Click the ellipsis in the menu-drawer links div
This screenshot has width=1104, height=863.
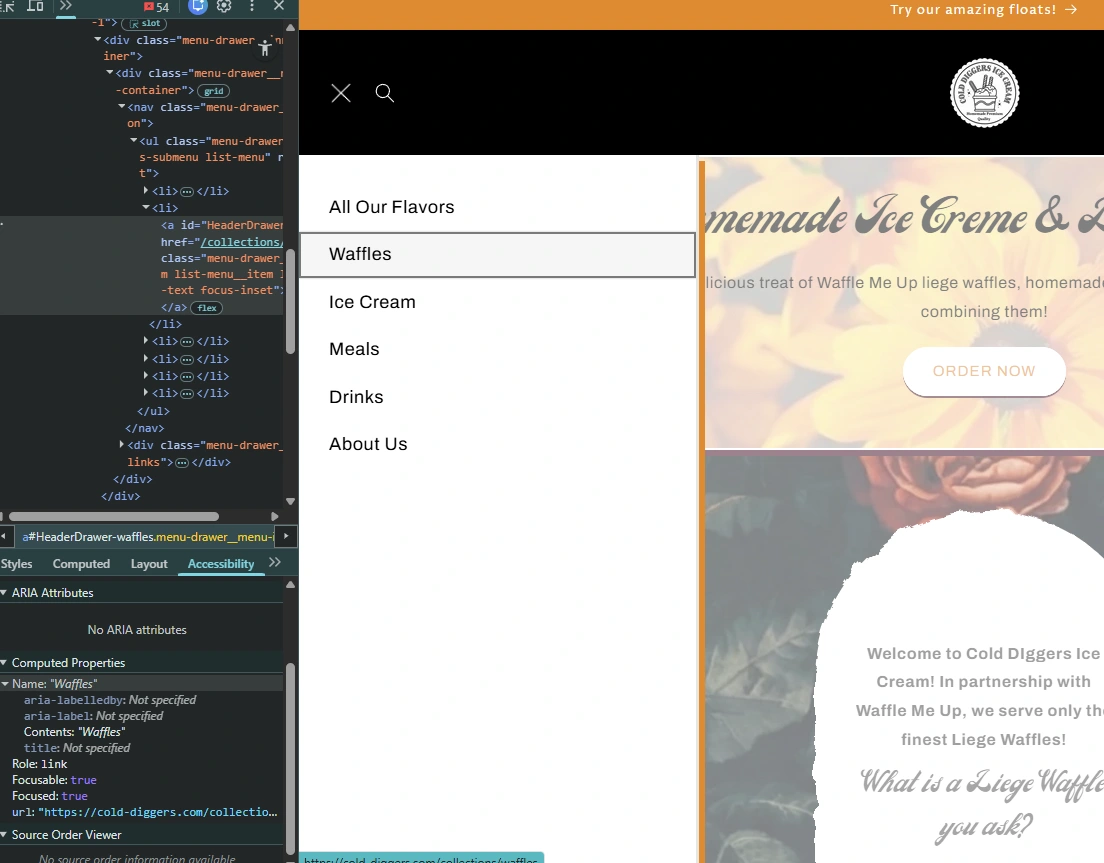pos(182,462)
